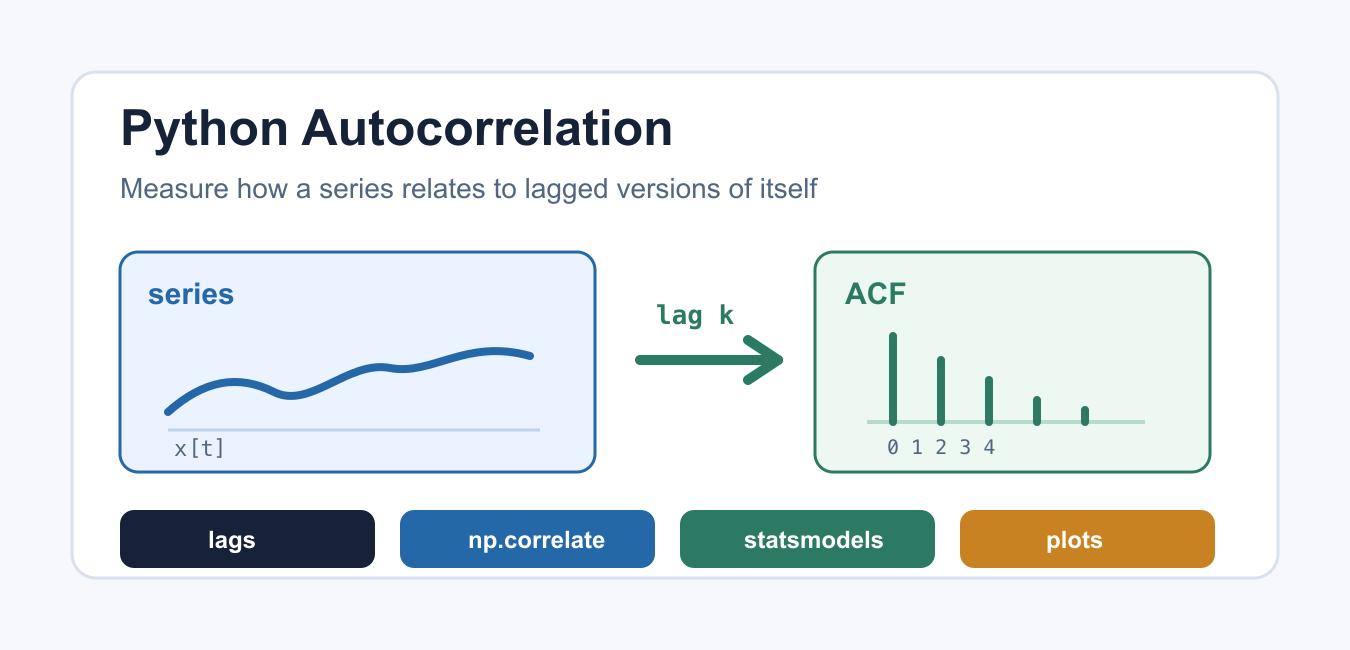Click the 'ACF' panel heading
The image size is (1350, 650).
pyautogui.click(x=875, y=294)
